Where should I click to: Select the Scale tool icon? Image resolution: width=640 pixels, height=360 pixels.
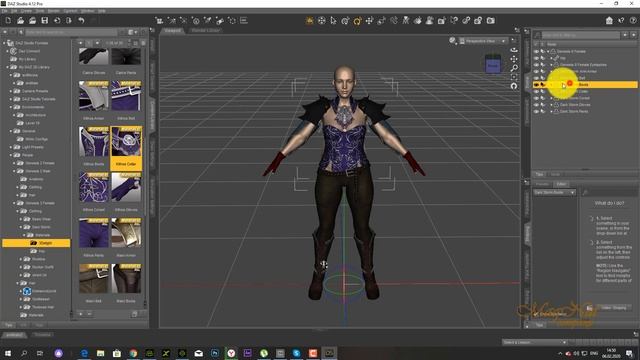(381, 20)
